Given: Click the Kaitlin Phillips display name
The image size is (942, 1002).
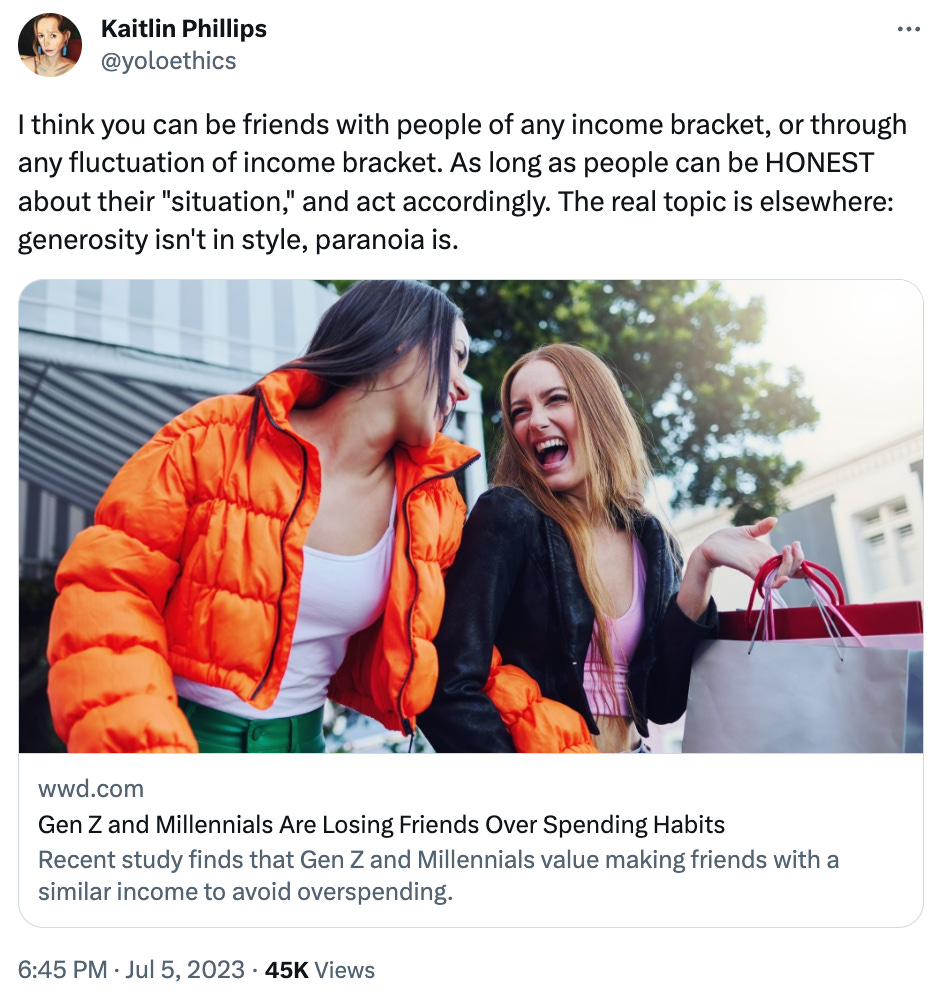Looking at the screenshot, I should (184, 29).
